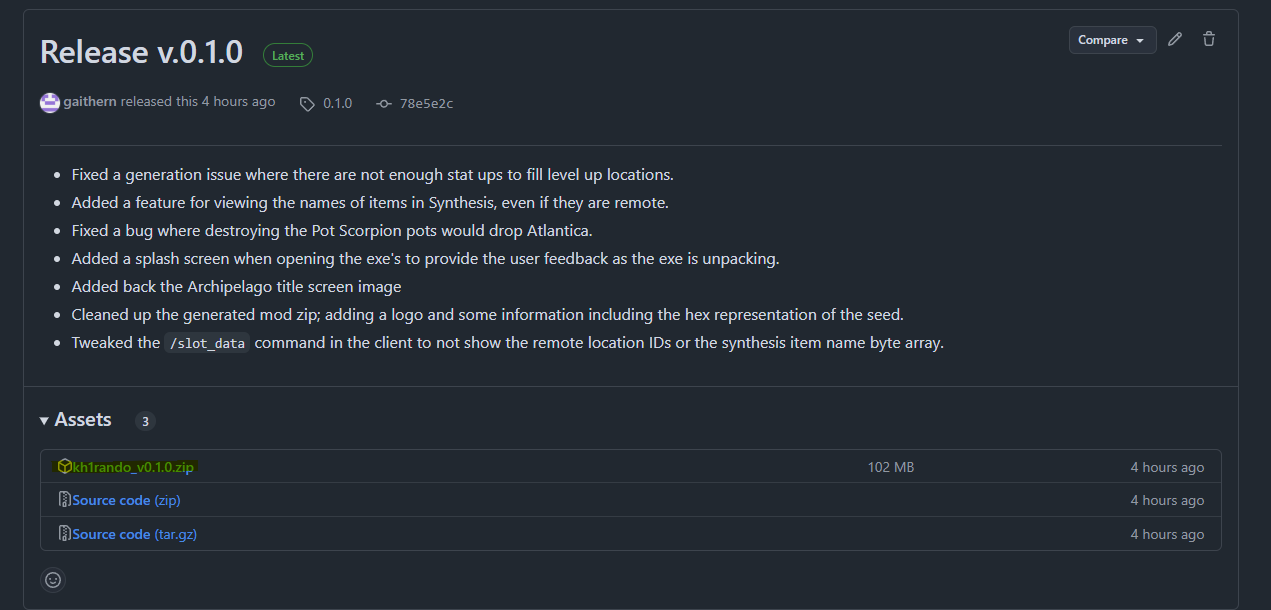
Task: Open the Release v.0.1.0 title link
Action: 141,52
